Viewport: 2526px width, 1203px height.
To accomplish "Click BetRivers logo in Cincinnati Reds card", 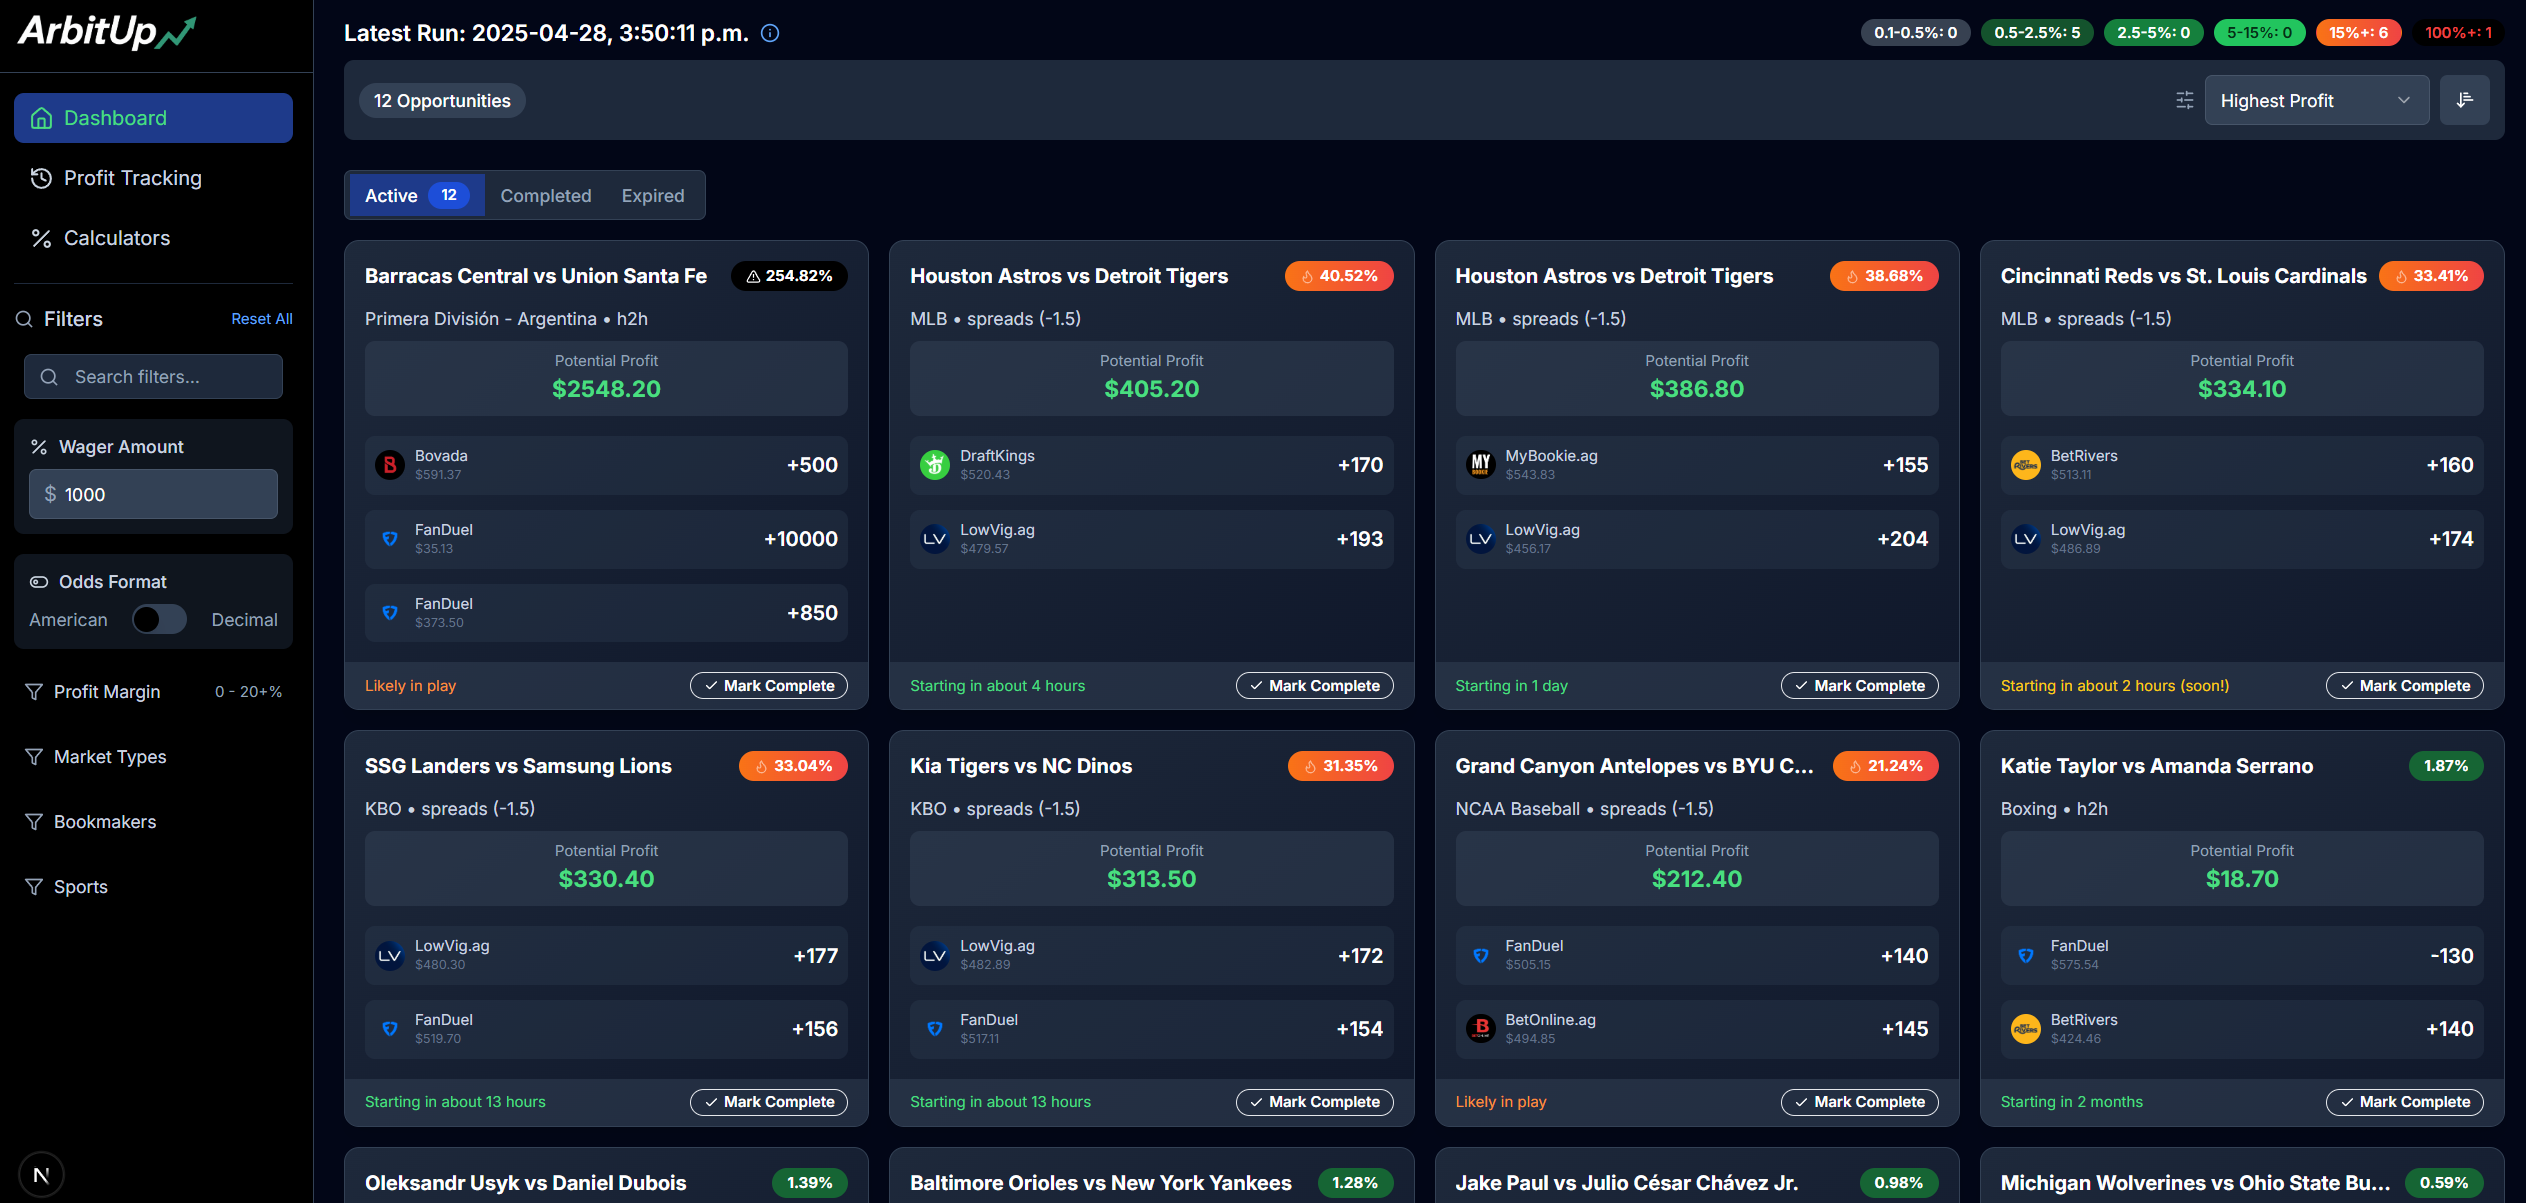I will click(x=2025, y=465).
